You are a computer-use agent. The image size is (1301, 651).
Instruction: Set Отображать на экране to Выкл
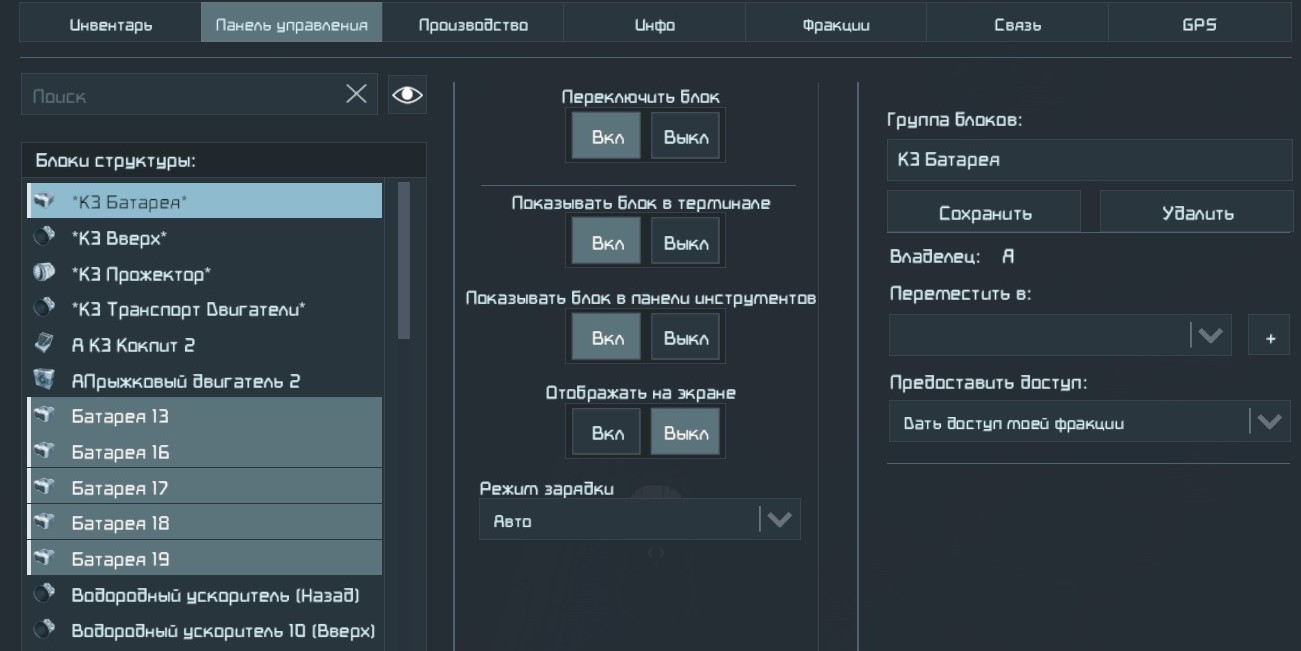[x=684, y=430]
